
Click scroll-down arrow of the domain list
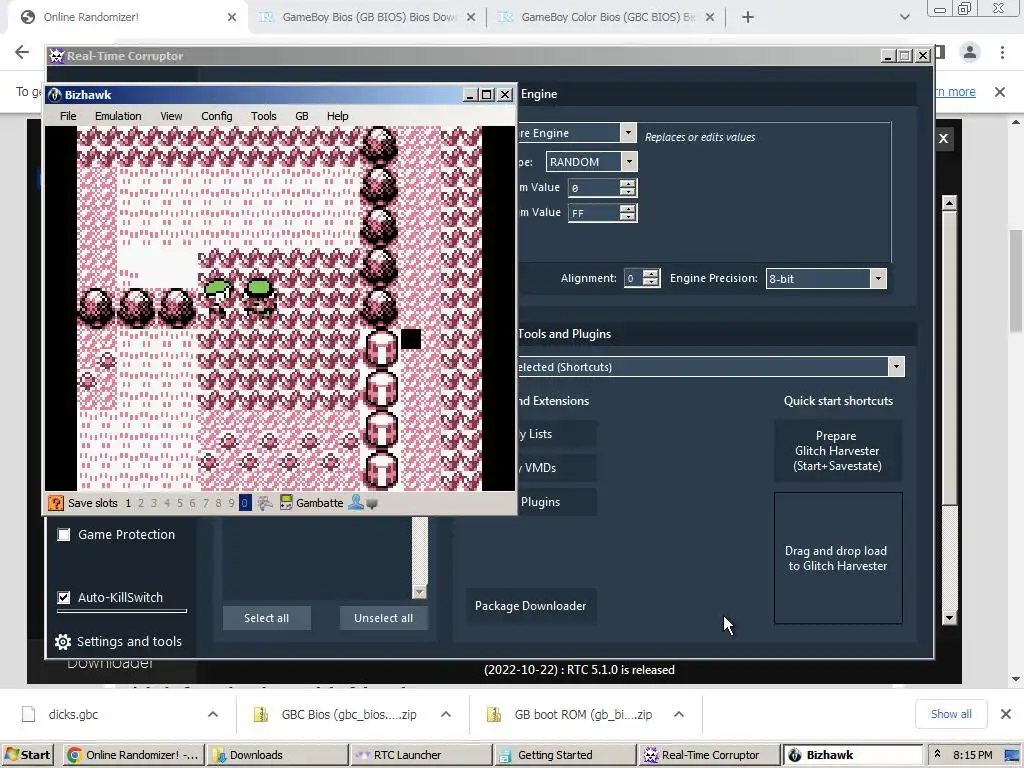[x=420, y=592]
